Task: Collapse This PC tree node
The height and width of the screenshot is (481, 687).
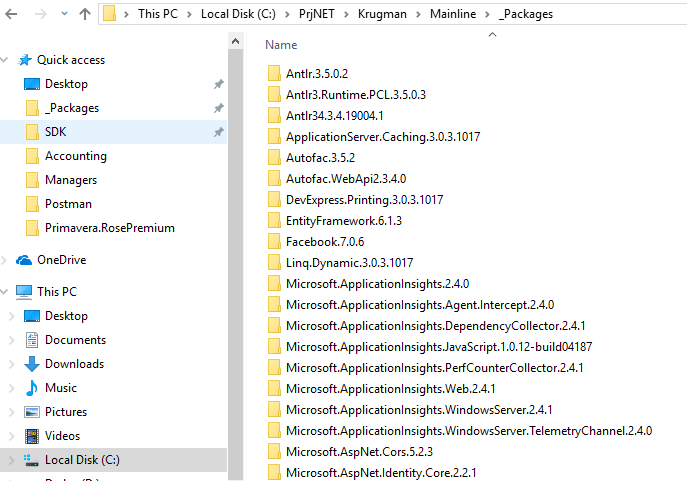Action: coord(5,292)
